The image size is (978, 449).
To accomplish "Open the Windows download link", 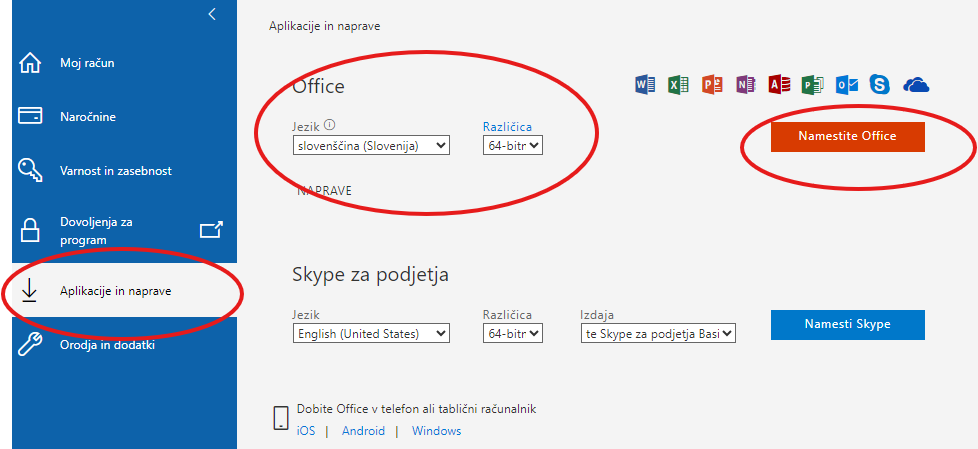I will click(437, 431).
